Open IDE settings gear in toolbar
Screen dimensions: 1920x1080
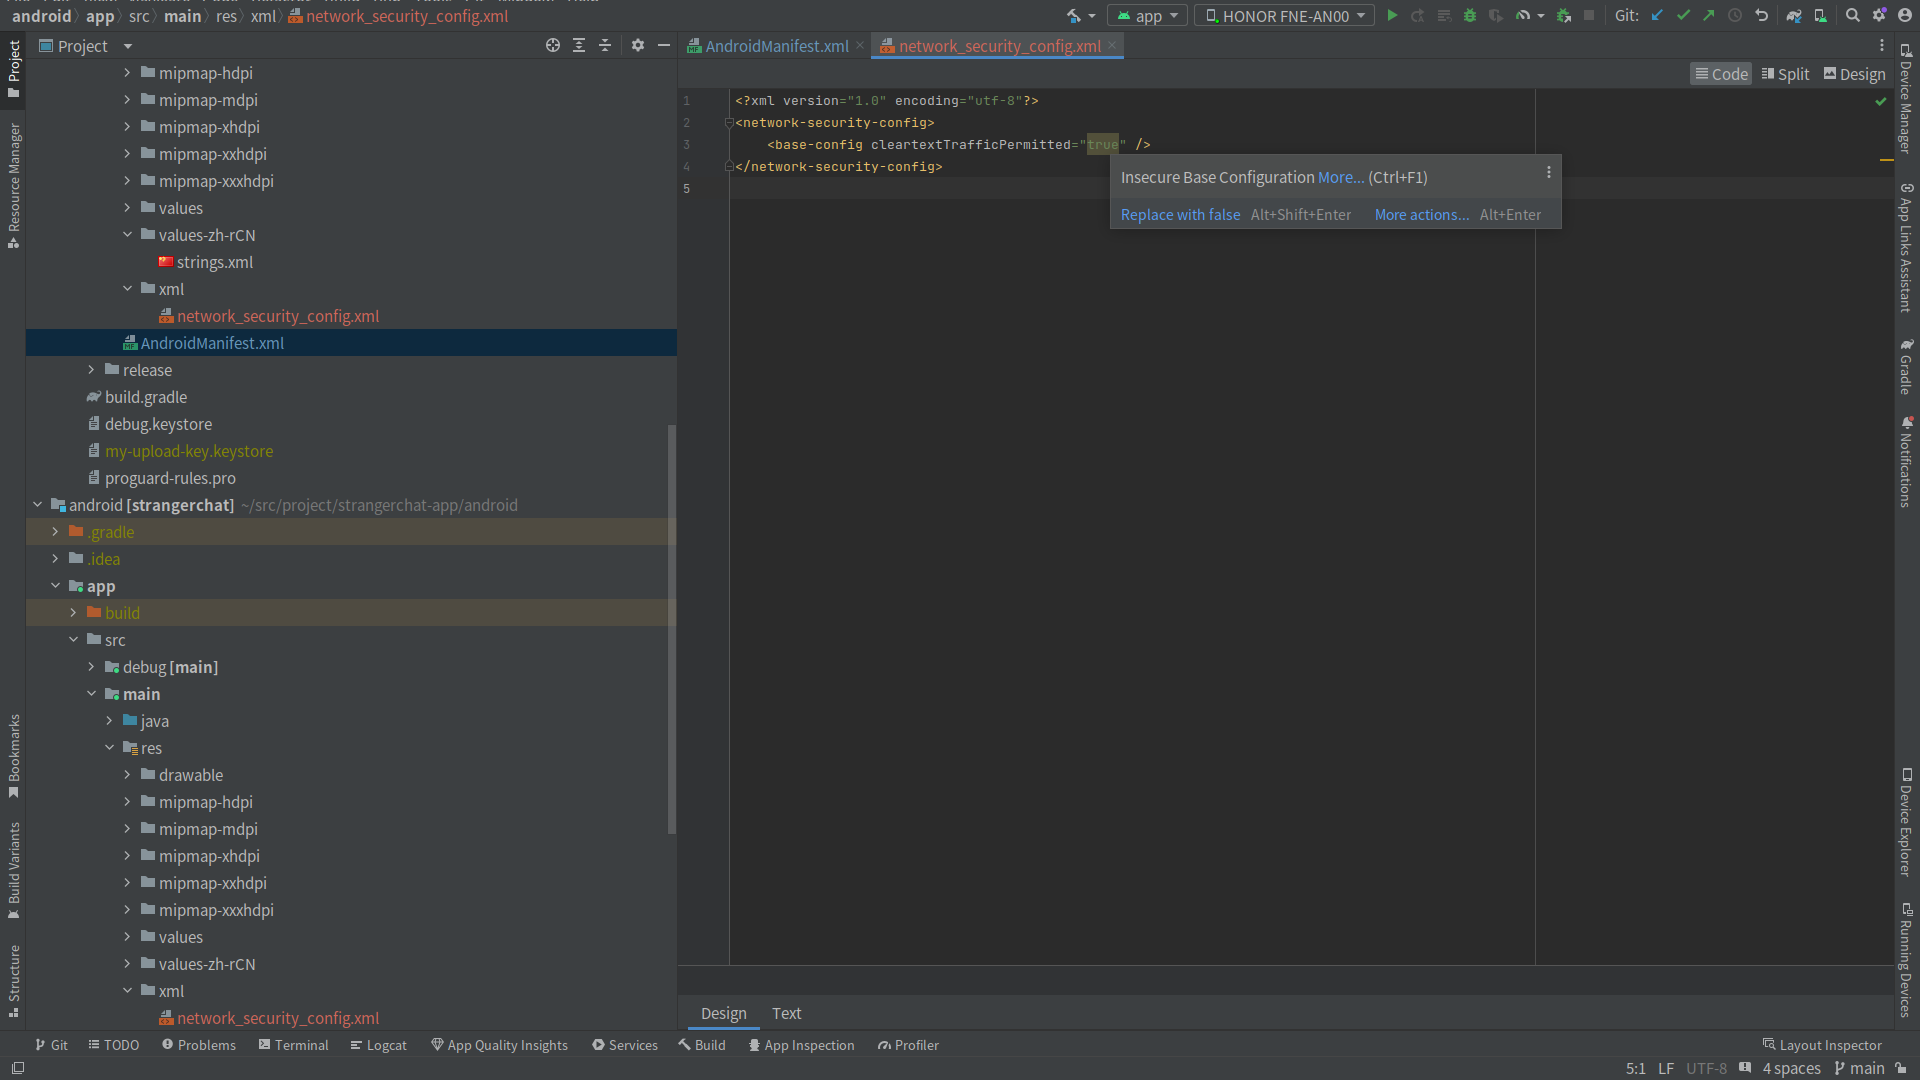pos(1879,16)
